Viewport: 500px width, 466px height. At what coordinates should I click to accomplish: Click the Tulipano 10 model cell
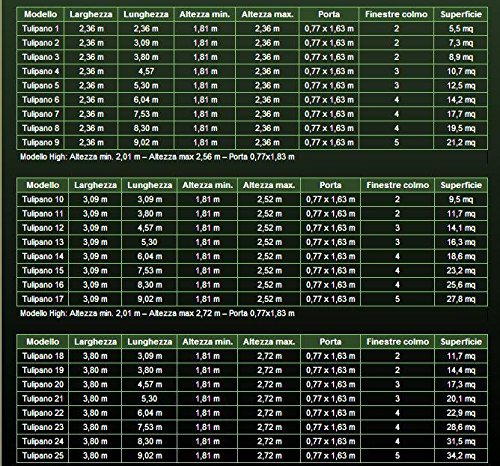pos(43,199)
